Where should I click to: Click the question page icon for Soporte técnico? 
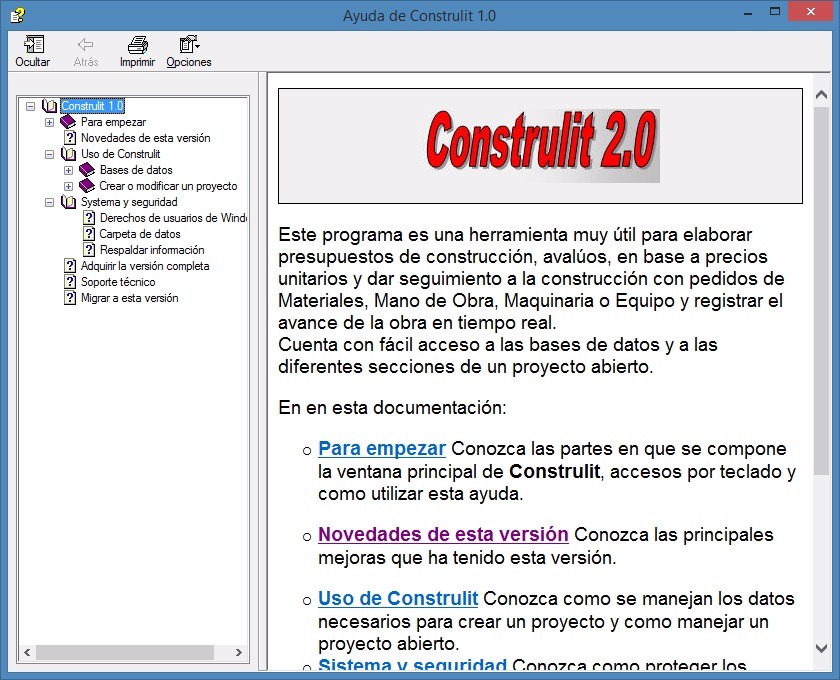pyautogui.click(x=70, y=282)
